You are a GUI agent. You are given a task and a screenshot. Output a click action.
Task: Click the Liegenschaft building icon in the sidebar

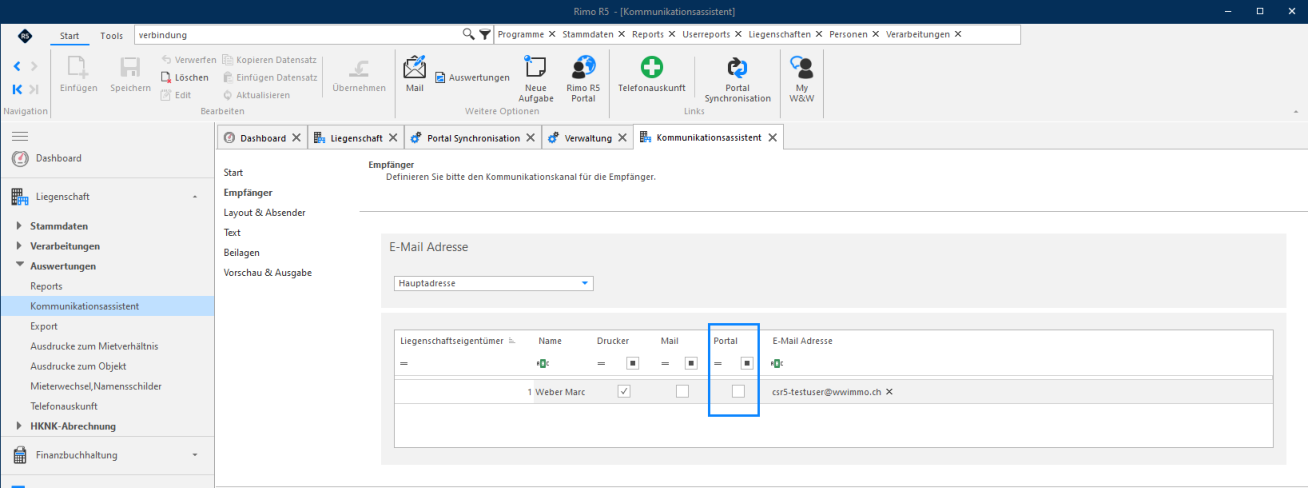(x=19, y=197)
